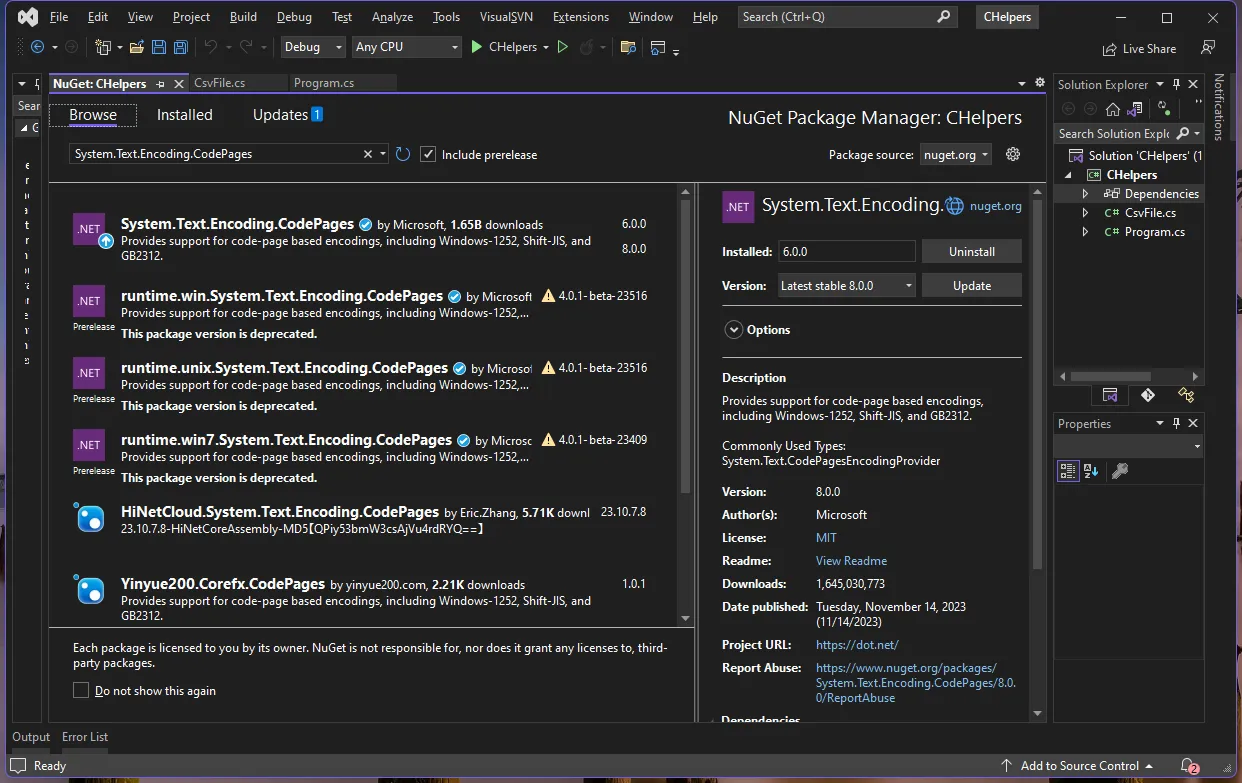Refresh the NuGet package search results
The image size is (1242, 783).
pos(403,154)
